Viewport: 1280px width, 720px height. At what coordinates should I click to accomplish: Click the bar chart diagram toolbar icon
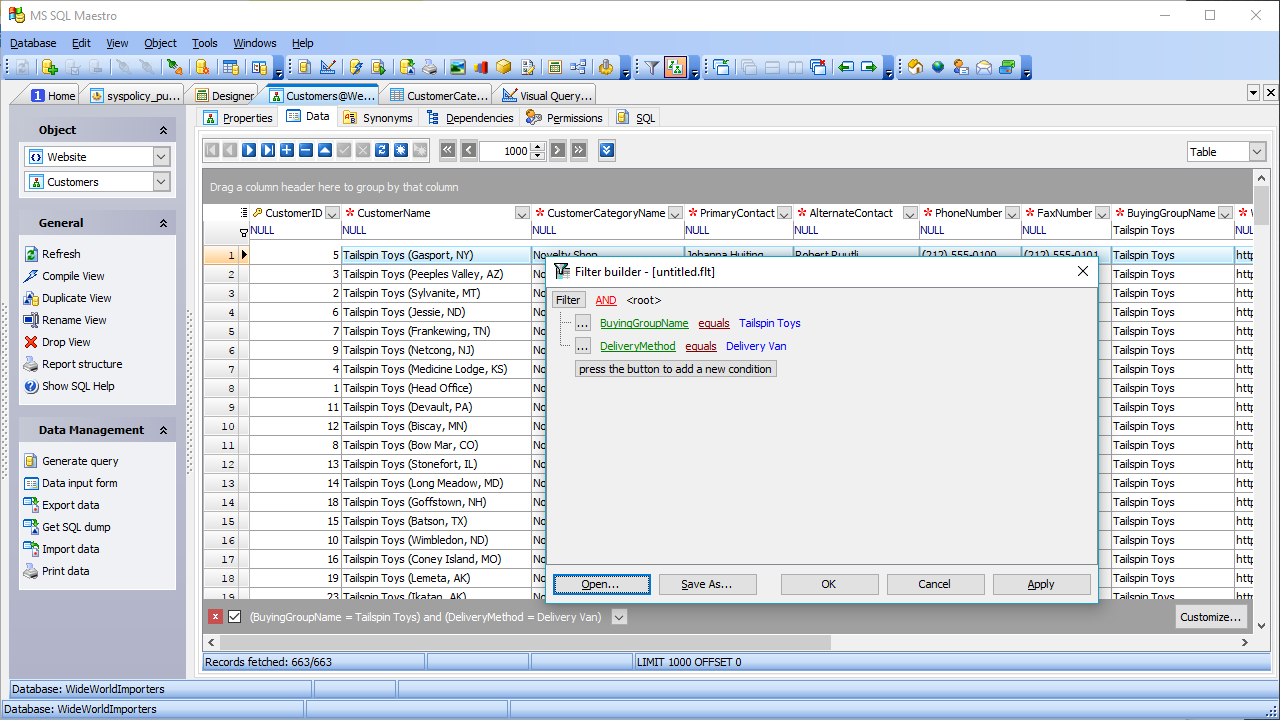(481, 67)
